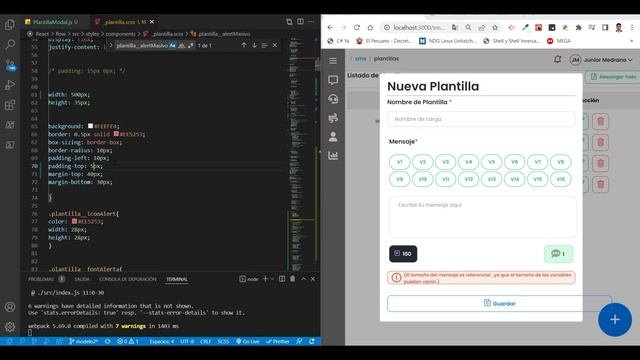Open the bar chart reports sidebar icon

pyautogui.click(x=333, y=156)
